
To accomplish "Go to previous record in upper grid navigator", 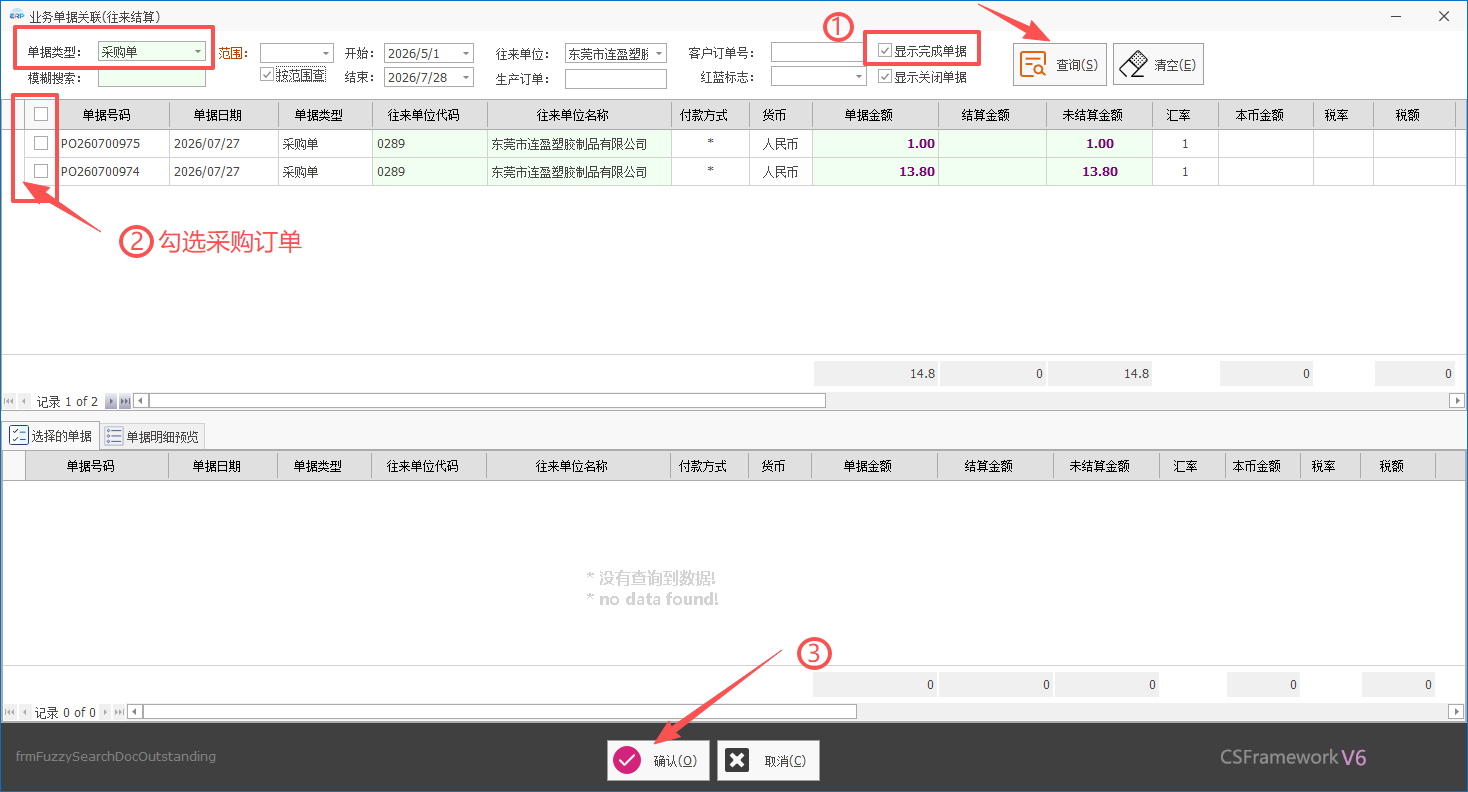I will coord(24,401).
